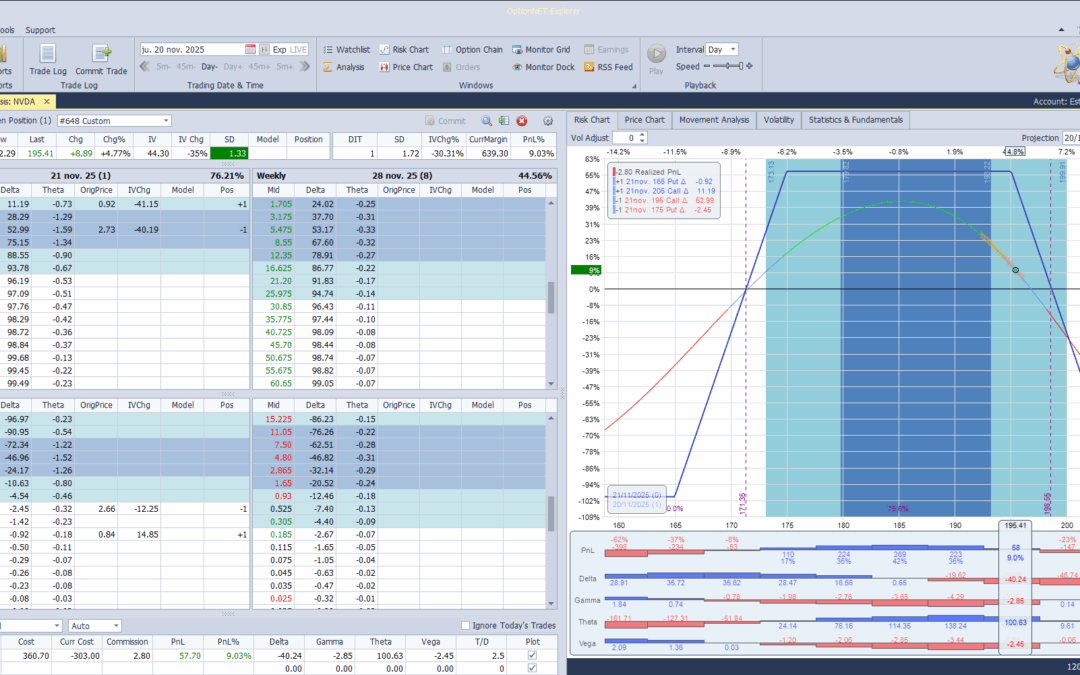Open the #648 Custom position dropdown

pyautogui.click(x=166, y=121)
